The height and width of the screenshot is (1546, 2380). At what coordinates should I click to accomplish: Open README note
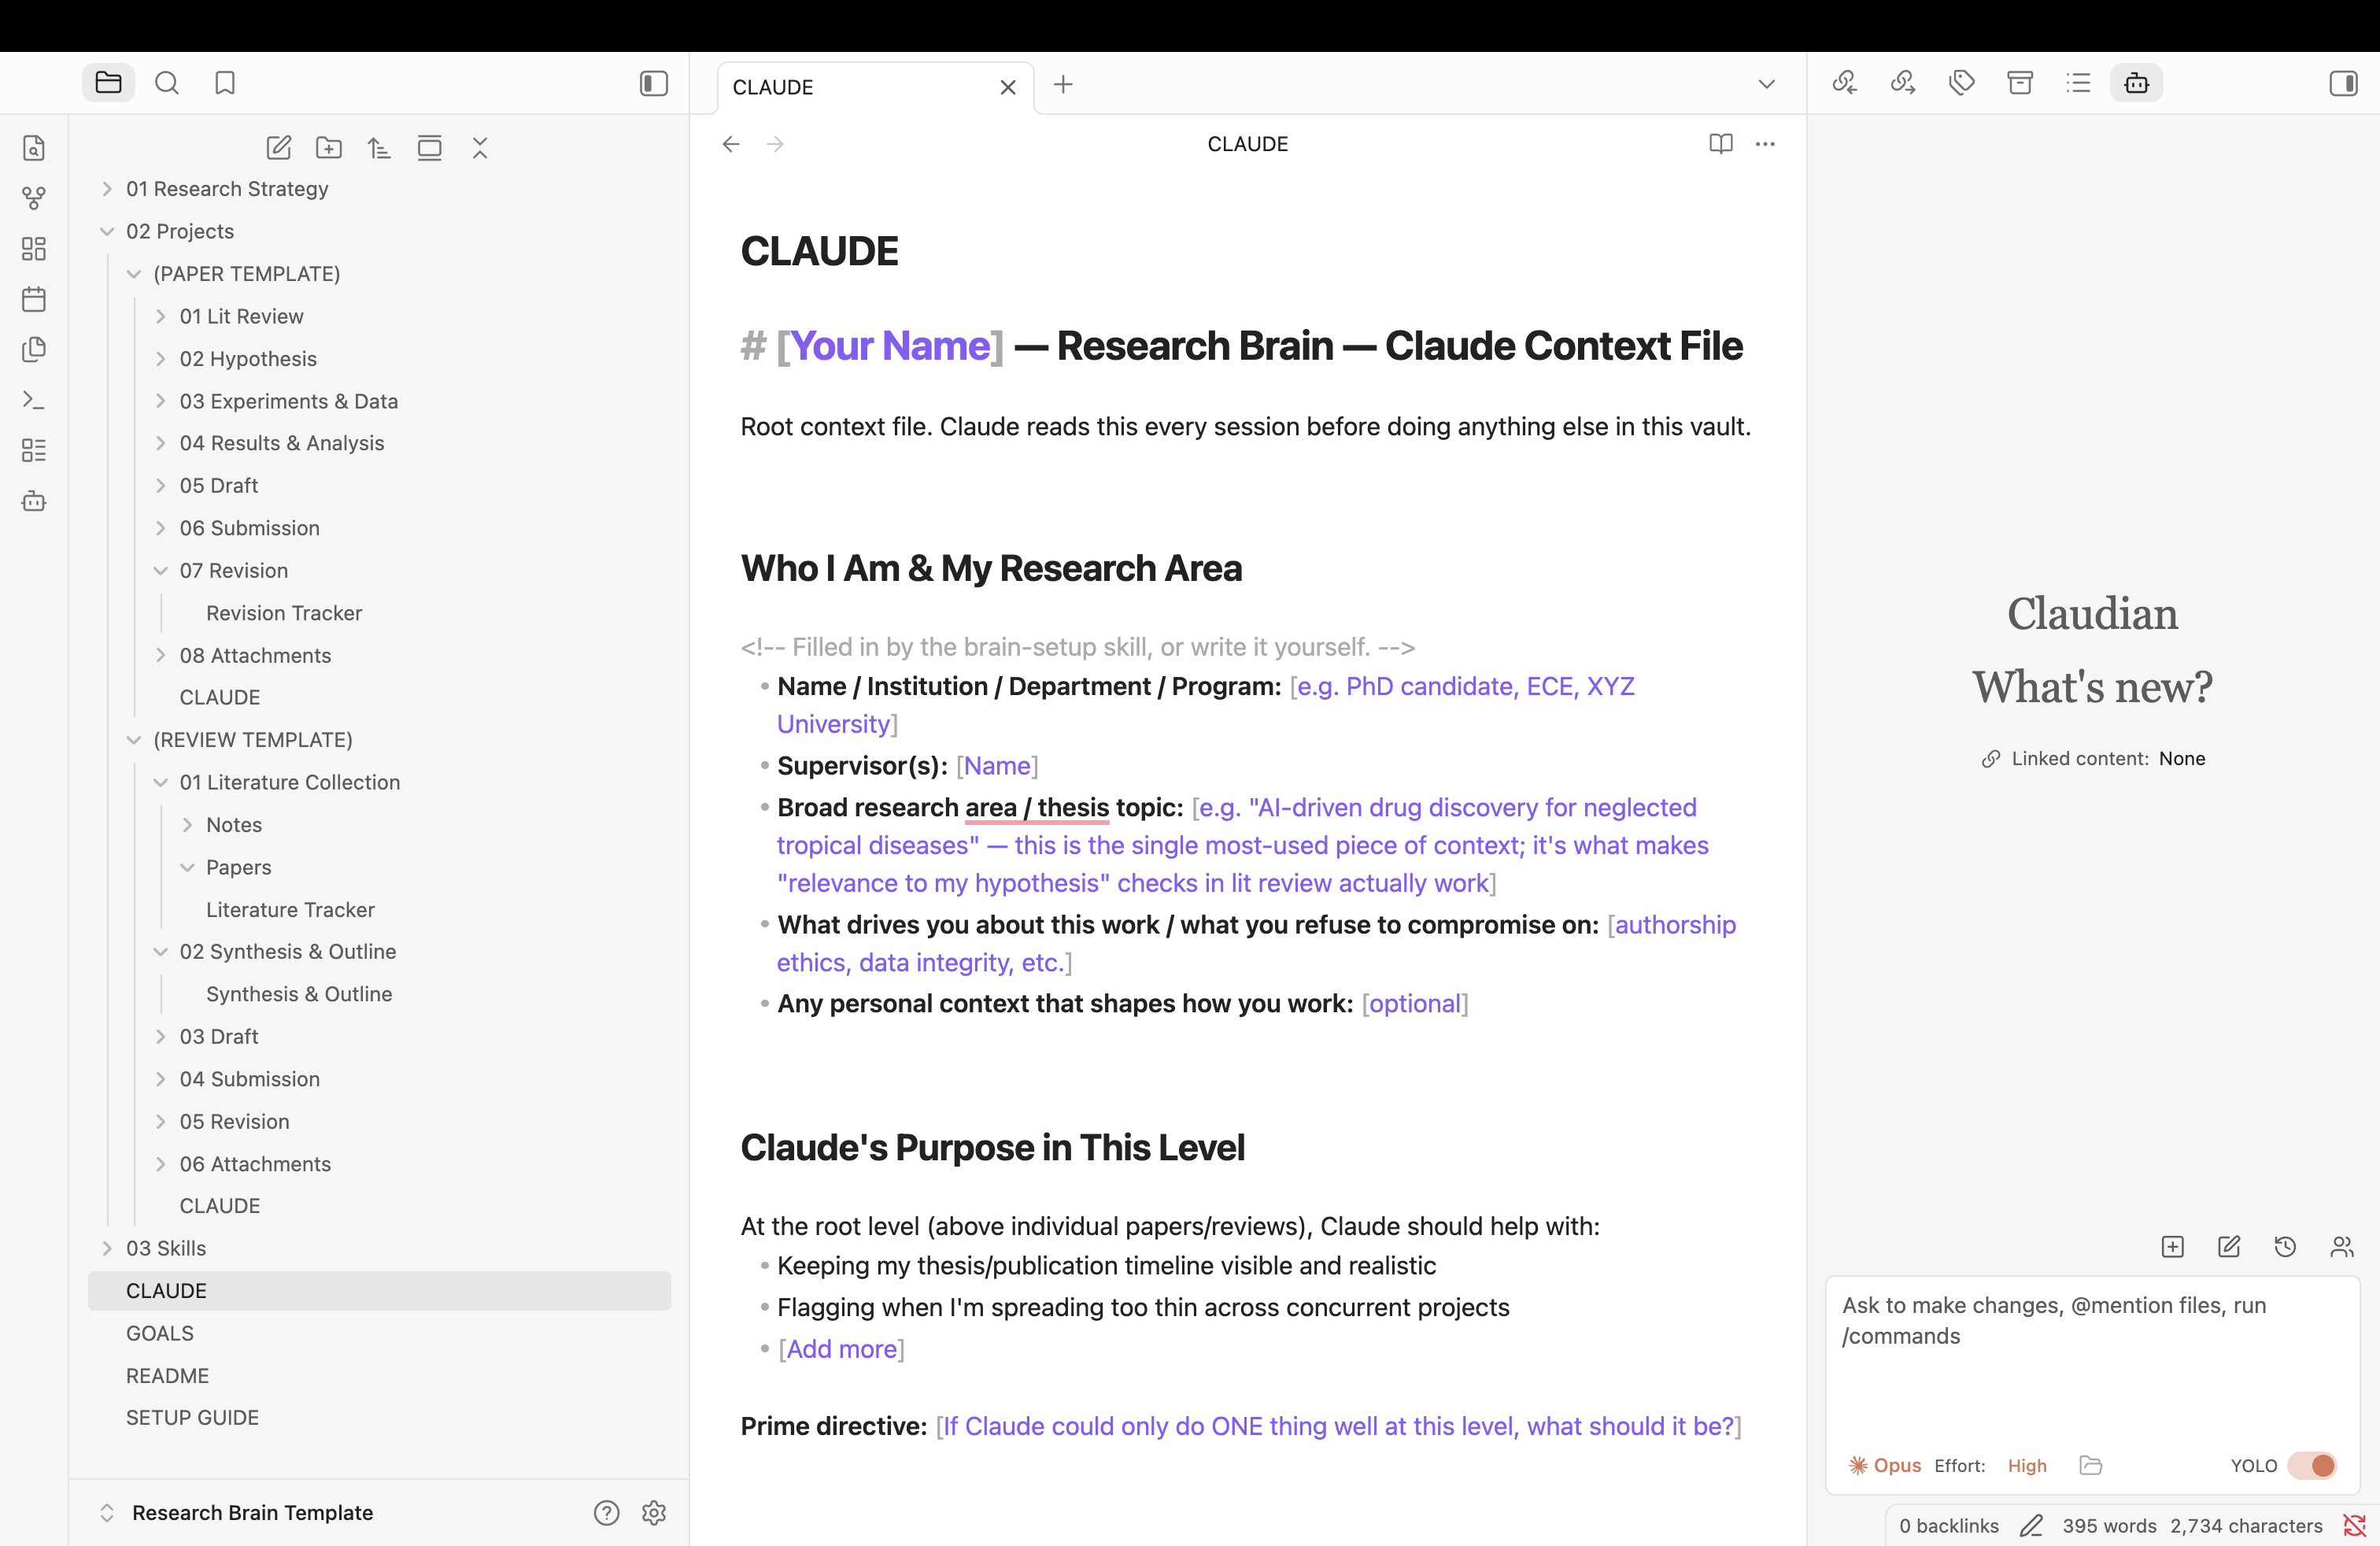[167, 1376]
